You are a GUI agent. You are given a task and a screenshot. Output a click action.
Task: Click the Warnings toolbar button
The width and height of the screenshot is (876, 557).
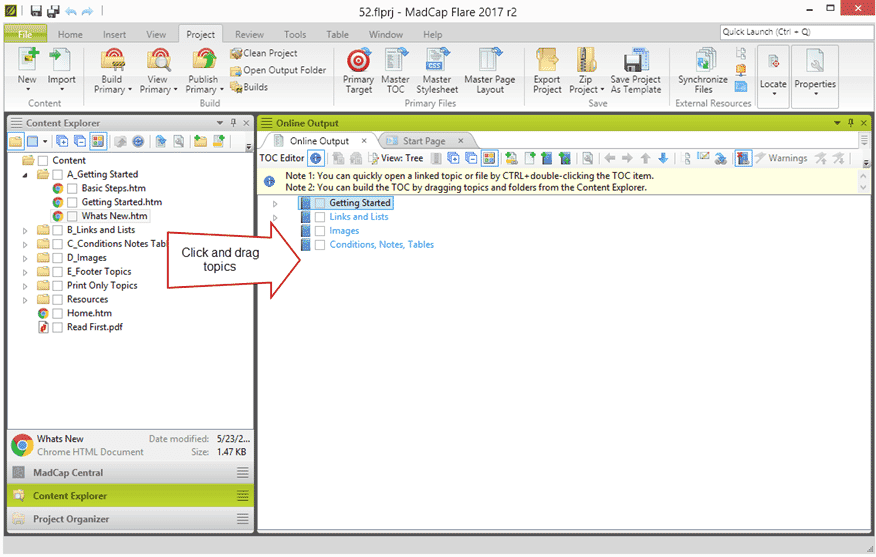tap(782, 159)
